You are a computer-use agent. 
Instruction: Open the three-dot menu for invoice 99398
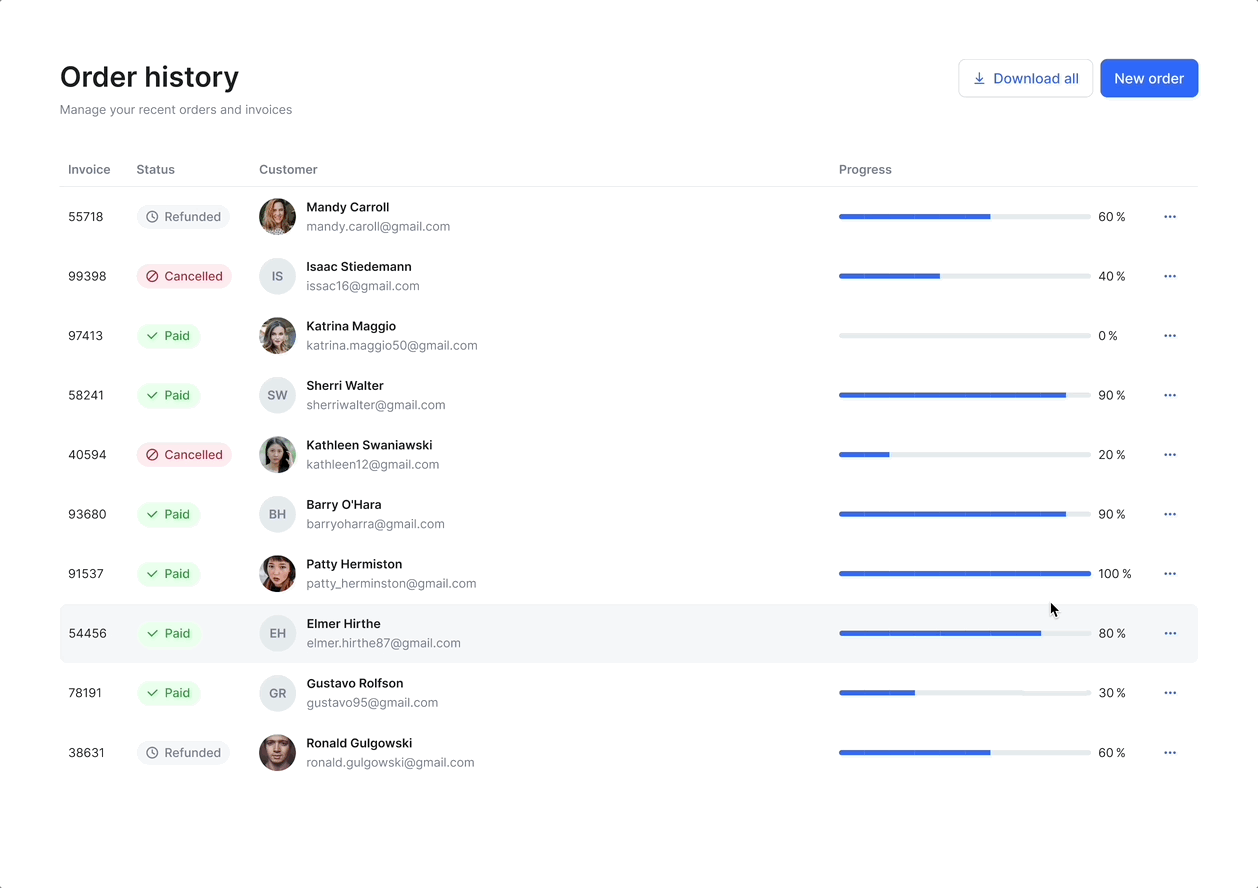1170,276
